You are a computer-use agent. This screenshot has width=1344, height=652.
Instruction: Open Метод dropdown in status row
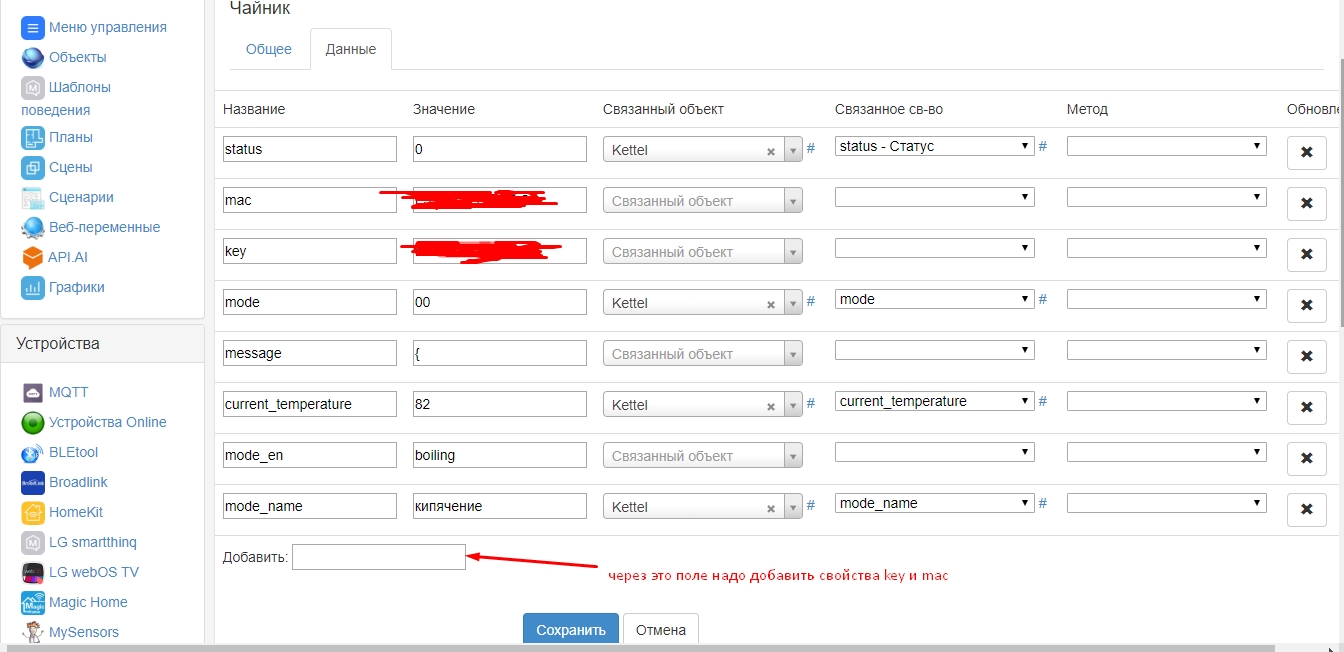1167,146
